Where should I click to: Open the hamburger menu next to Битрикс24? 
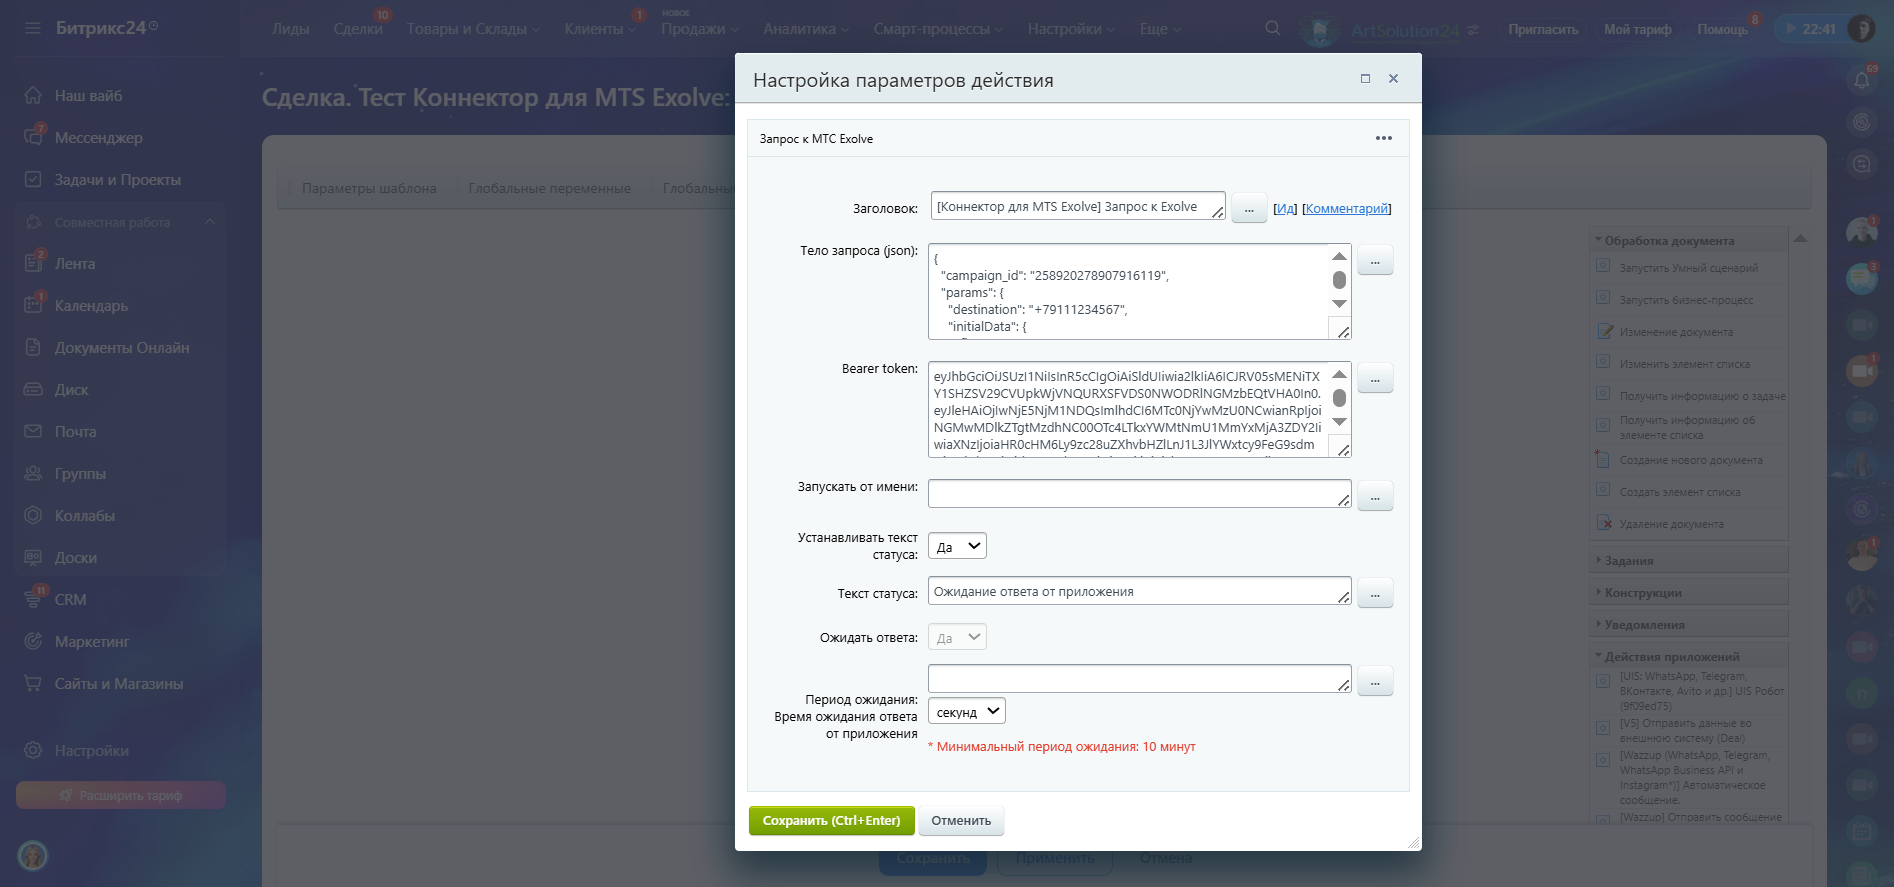(x=33, y=28)
